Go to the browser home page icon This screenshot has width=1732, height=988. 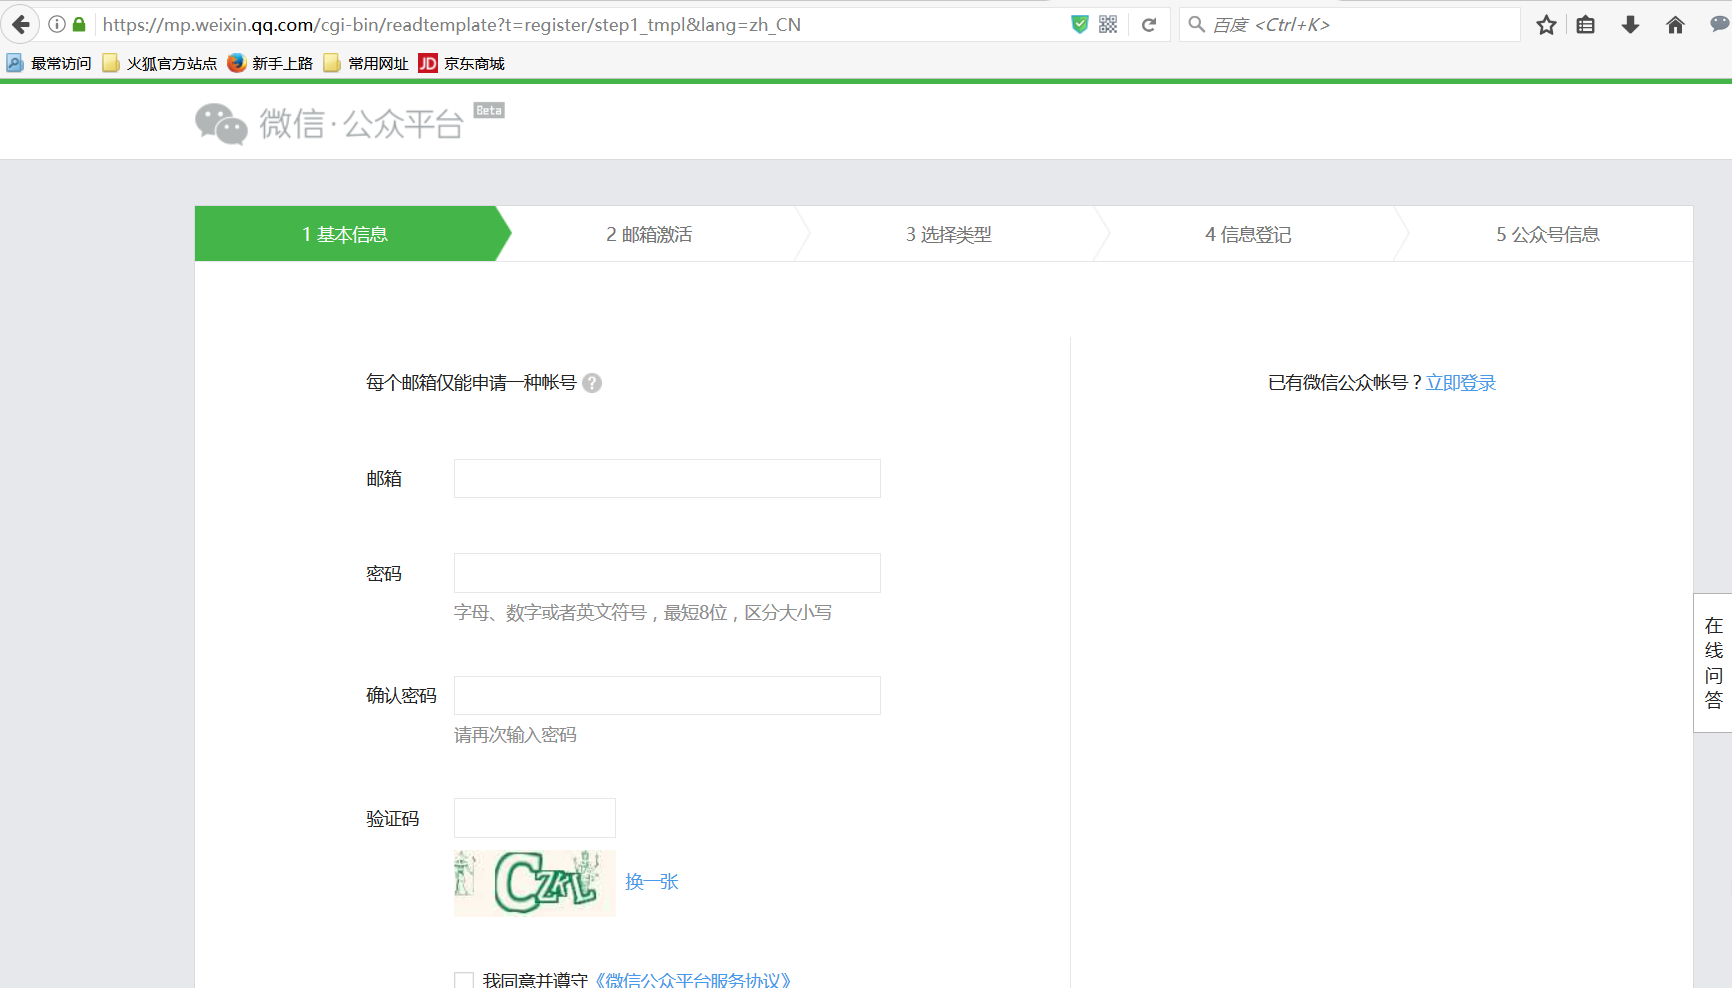1675,25
